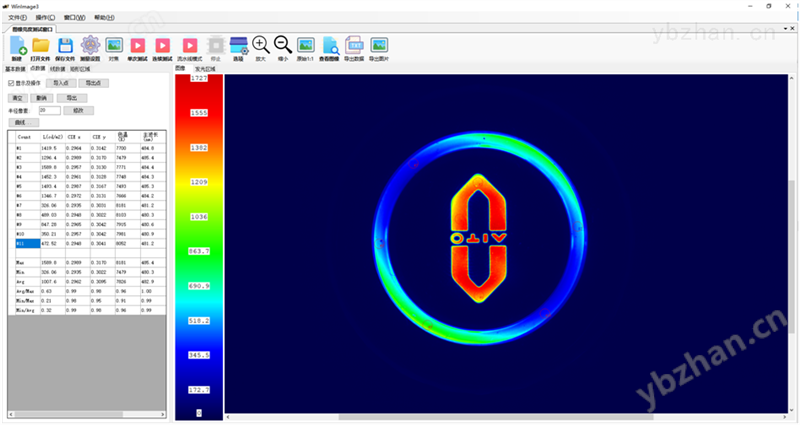Image resolution: width=800 pixels, height=425 pixels.
Task: Click the Delete (删除) button
Action: (x=41, y=98)
